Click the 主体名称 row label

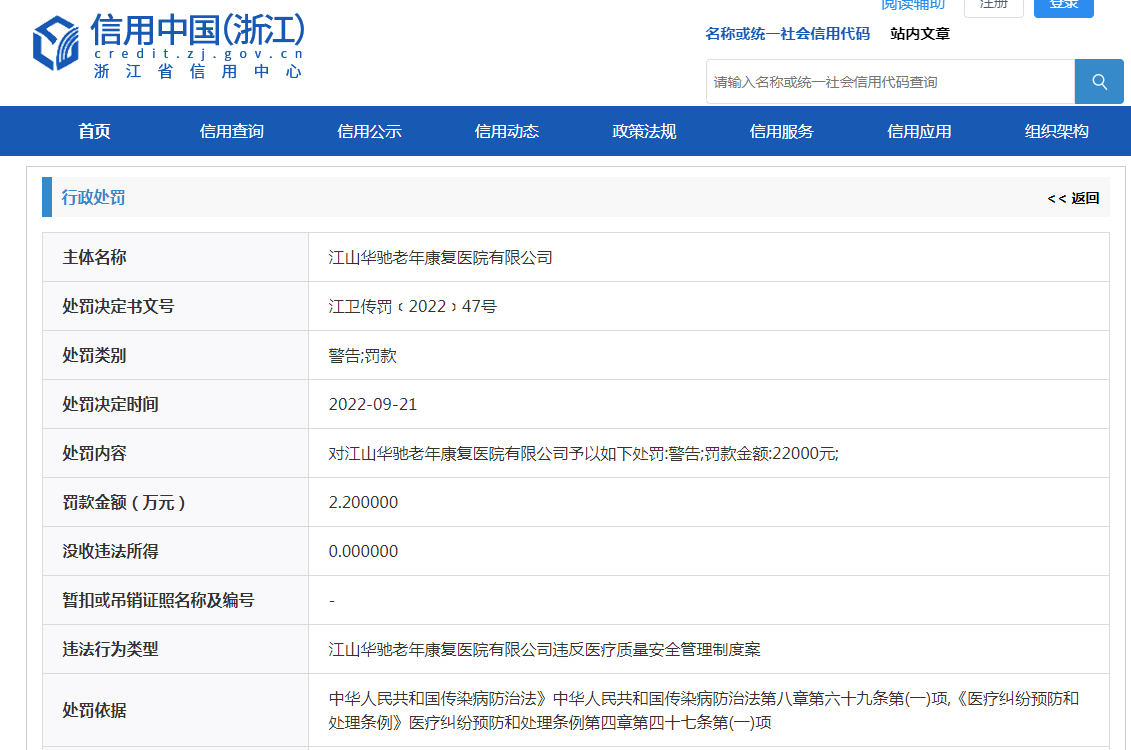94,257
